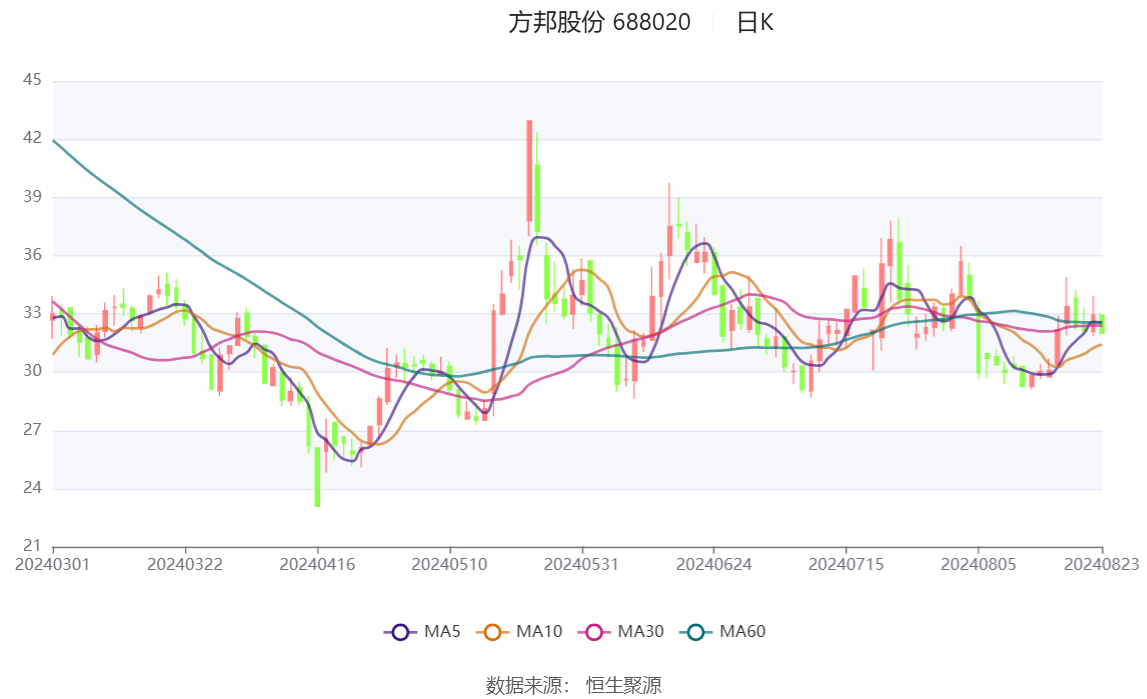Click y-axis value 36
1147x699 pixels.
tap(32, 254)
